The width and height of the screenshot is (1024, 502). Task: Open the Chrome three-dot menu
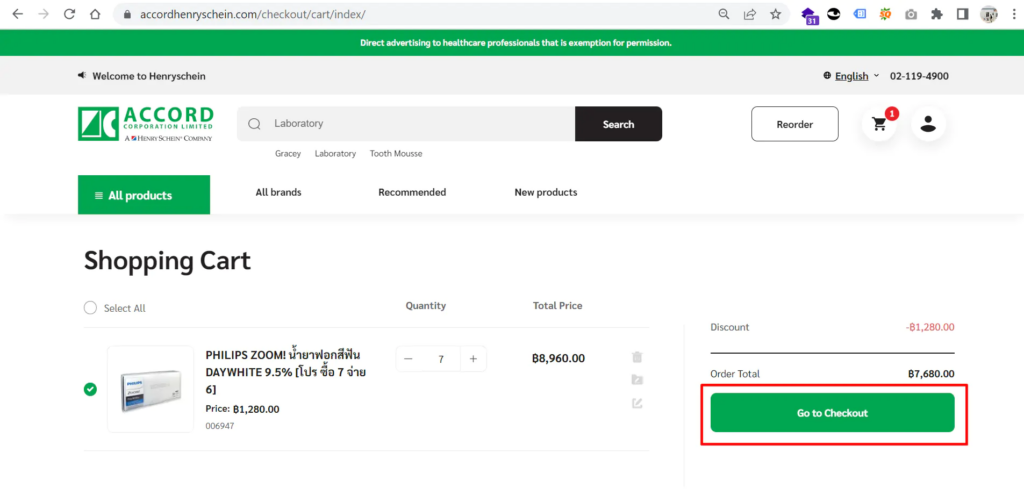click(x=1012, y=14)
